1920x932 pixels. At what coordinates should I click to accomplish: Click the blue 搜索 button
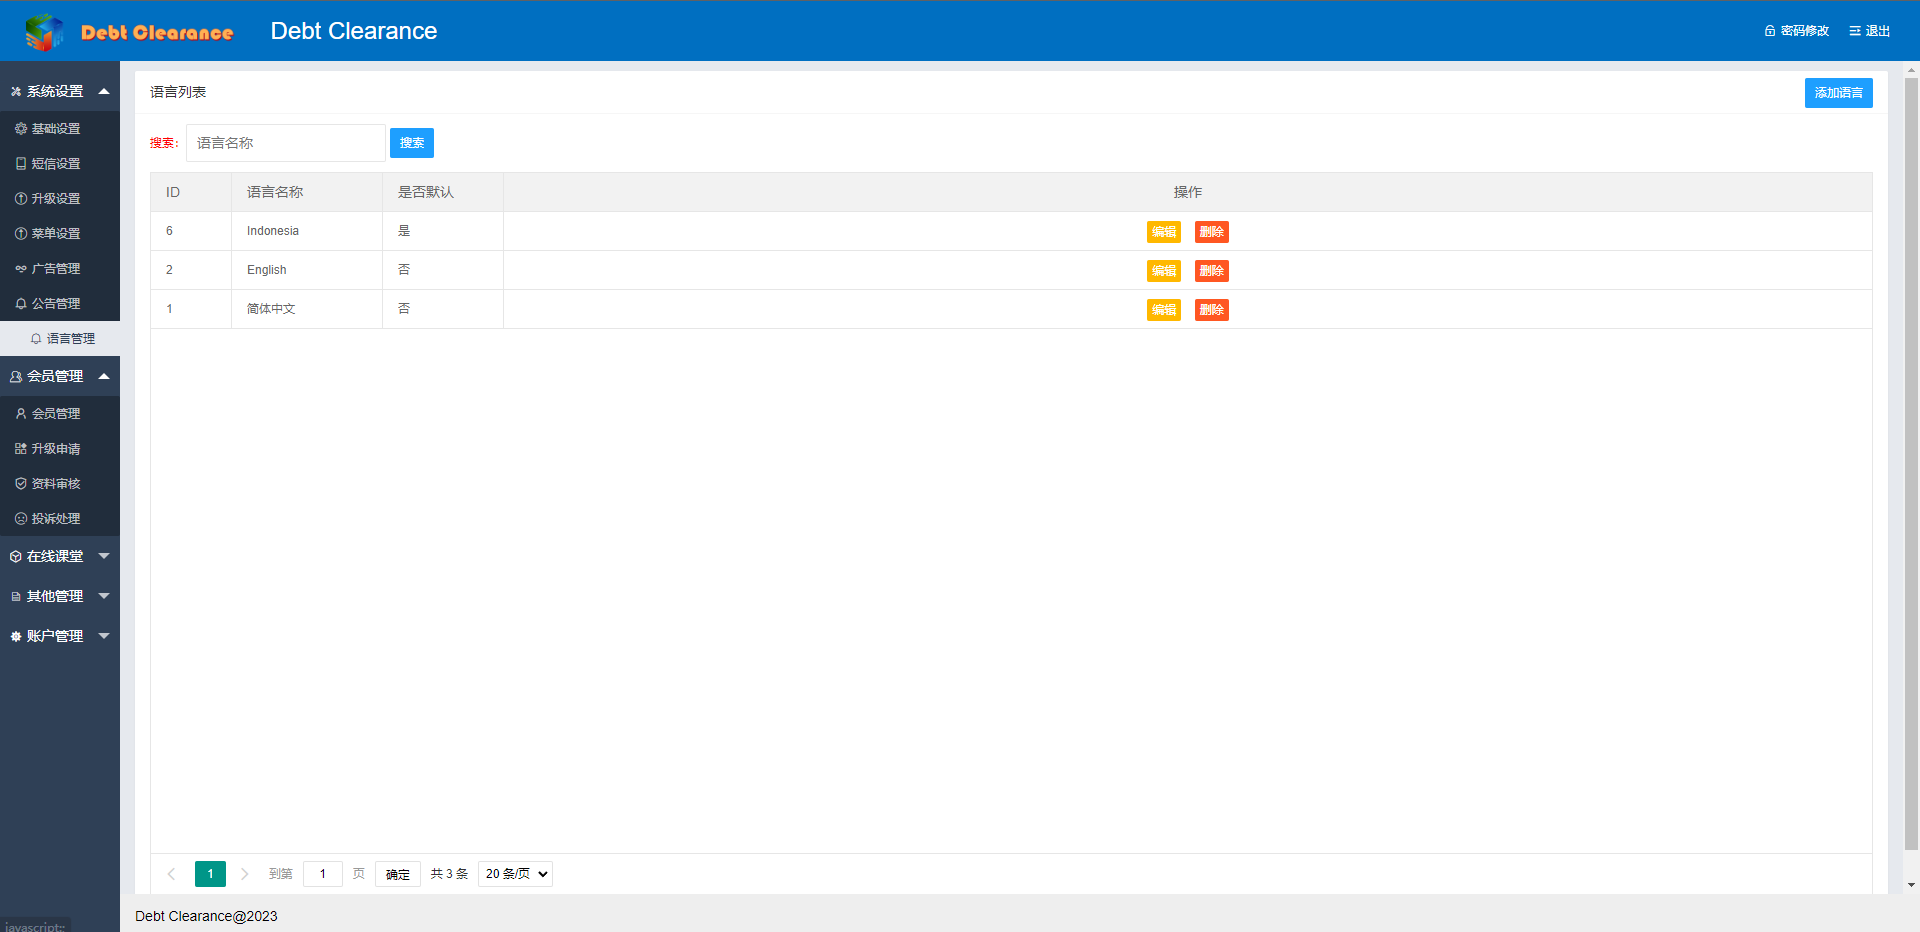click(x=412, y=143)
